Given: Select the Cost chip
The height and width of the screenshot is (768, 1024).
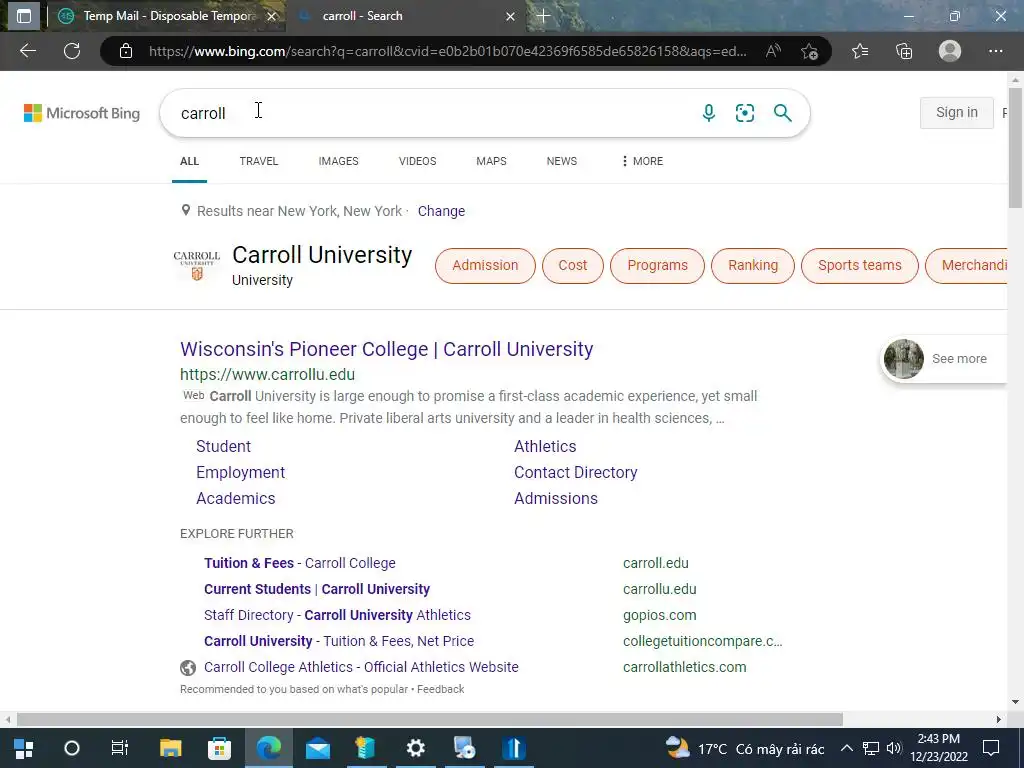Looking at the screenshot, I should tap(573, 265).
